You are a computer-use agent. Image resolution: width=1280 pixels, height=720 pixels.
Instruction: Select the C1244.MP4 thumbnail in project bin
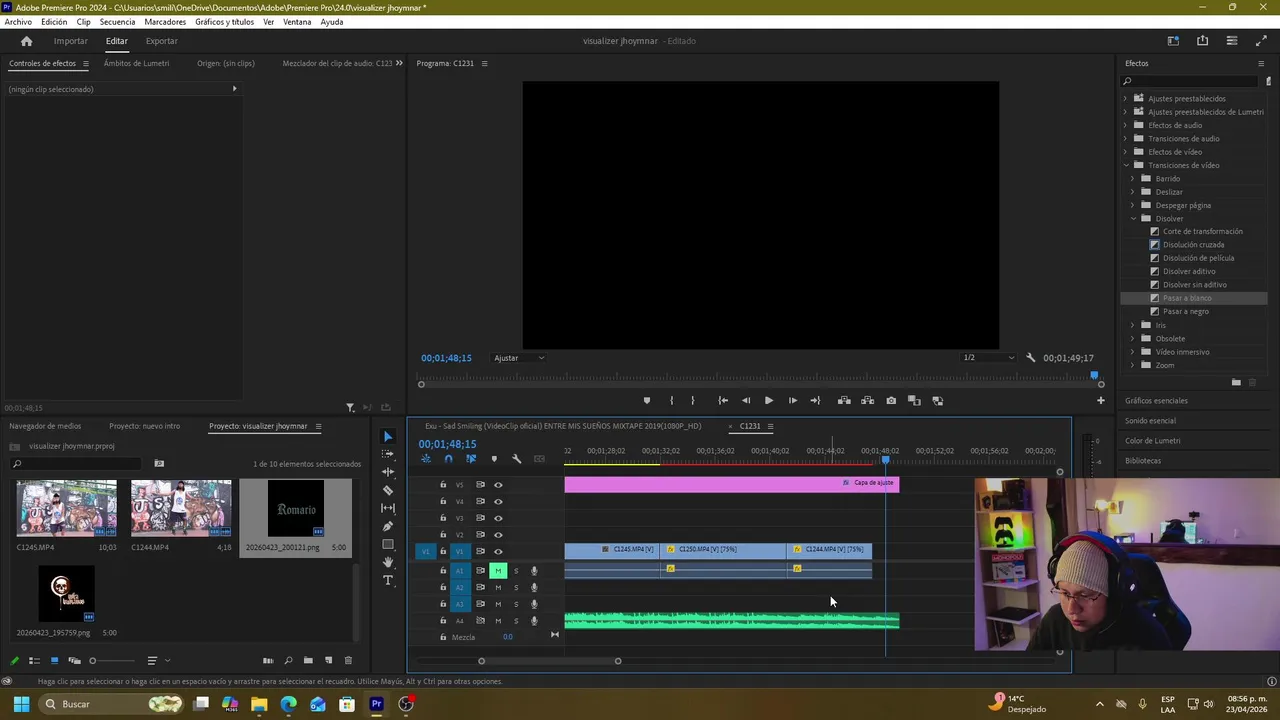tap(181, 508)
